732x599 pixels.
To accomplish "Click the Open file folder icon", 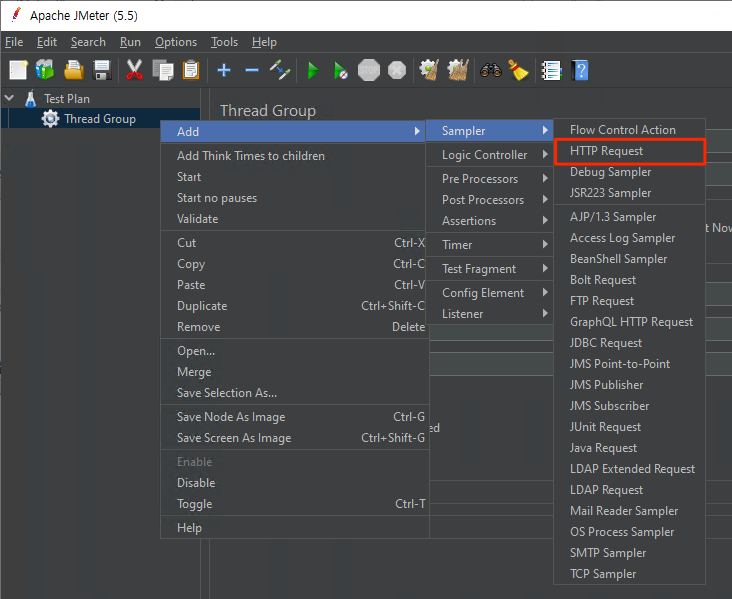I will point(74,70).
